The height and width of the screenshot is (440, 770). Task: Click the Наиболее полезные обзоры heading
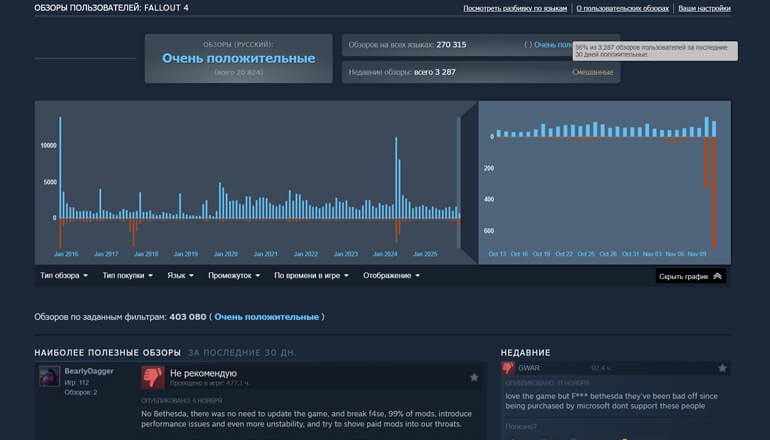click(x=108, y=353)
